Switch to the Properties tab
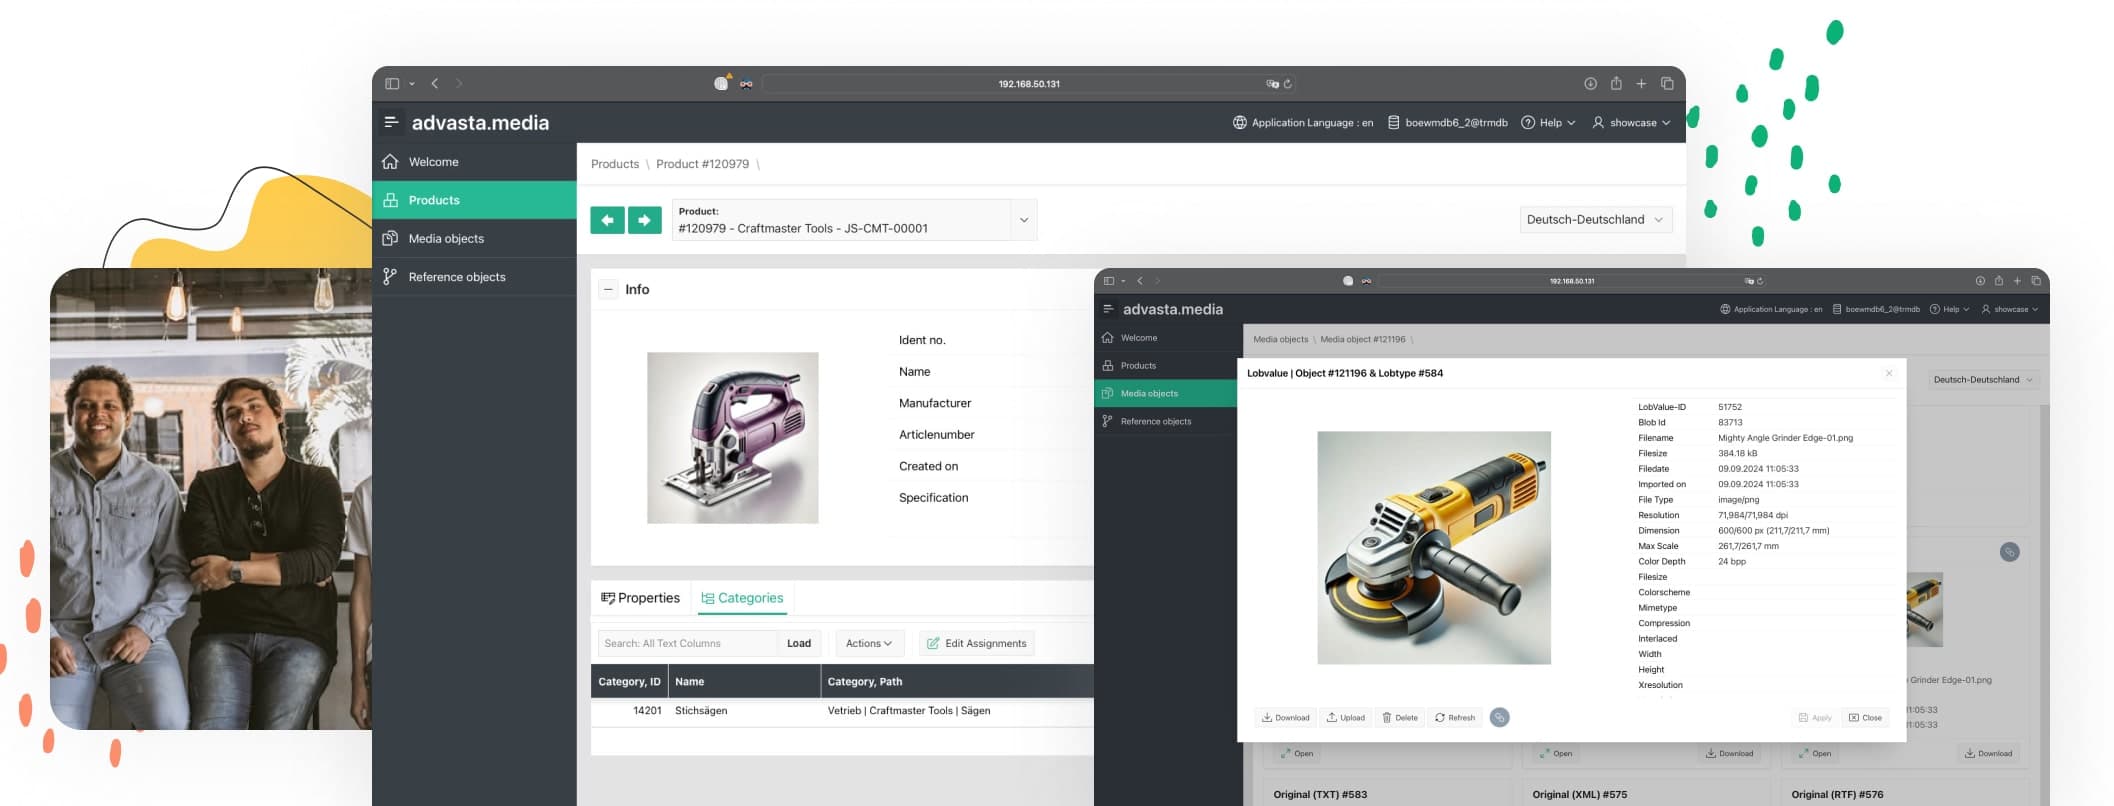Image resolution: width=2114 pixels, height=806 pixels. coord(640,598)
